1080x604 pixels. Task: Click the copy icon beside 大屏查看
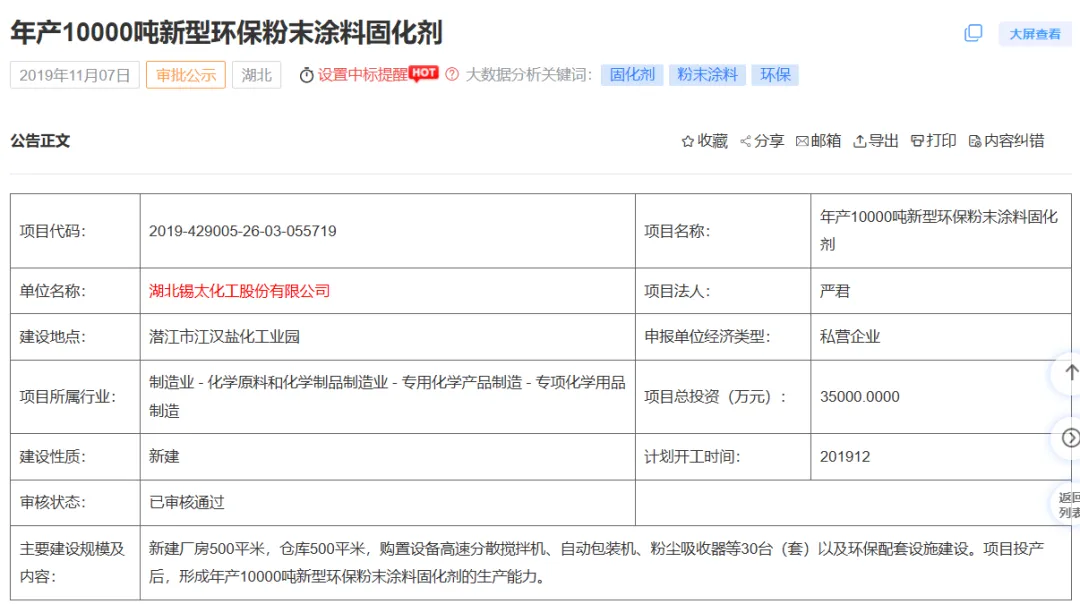[973, 33]
